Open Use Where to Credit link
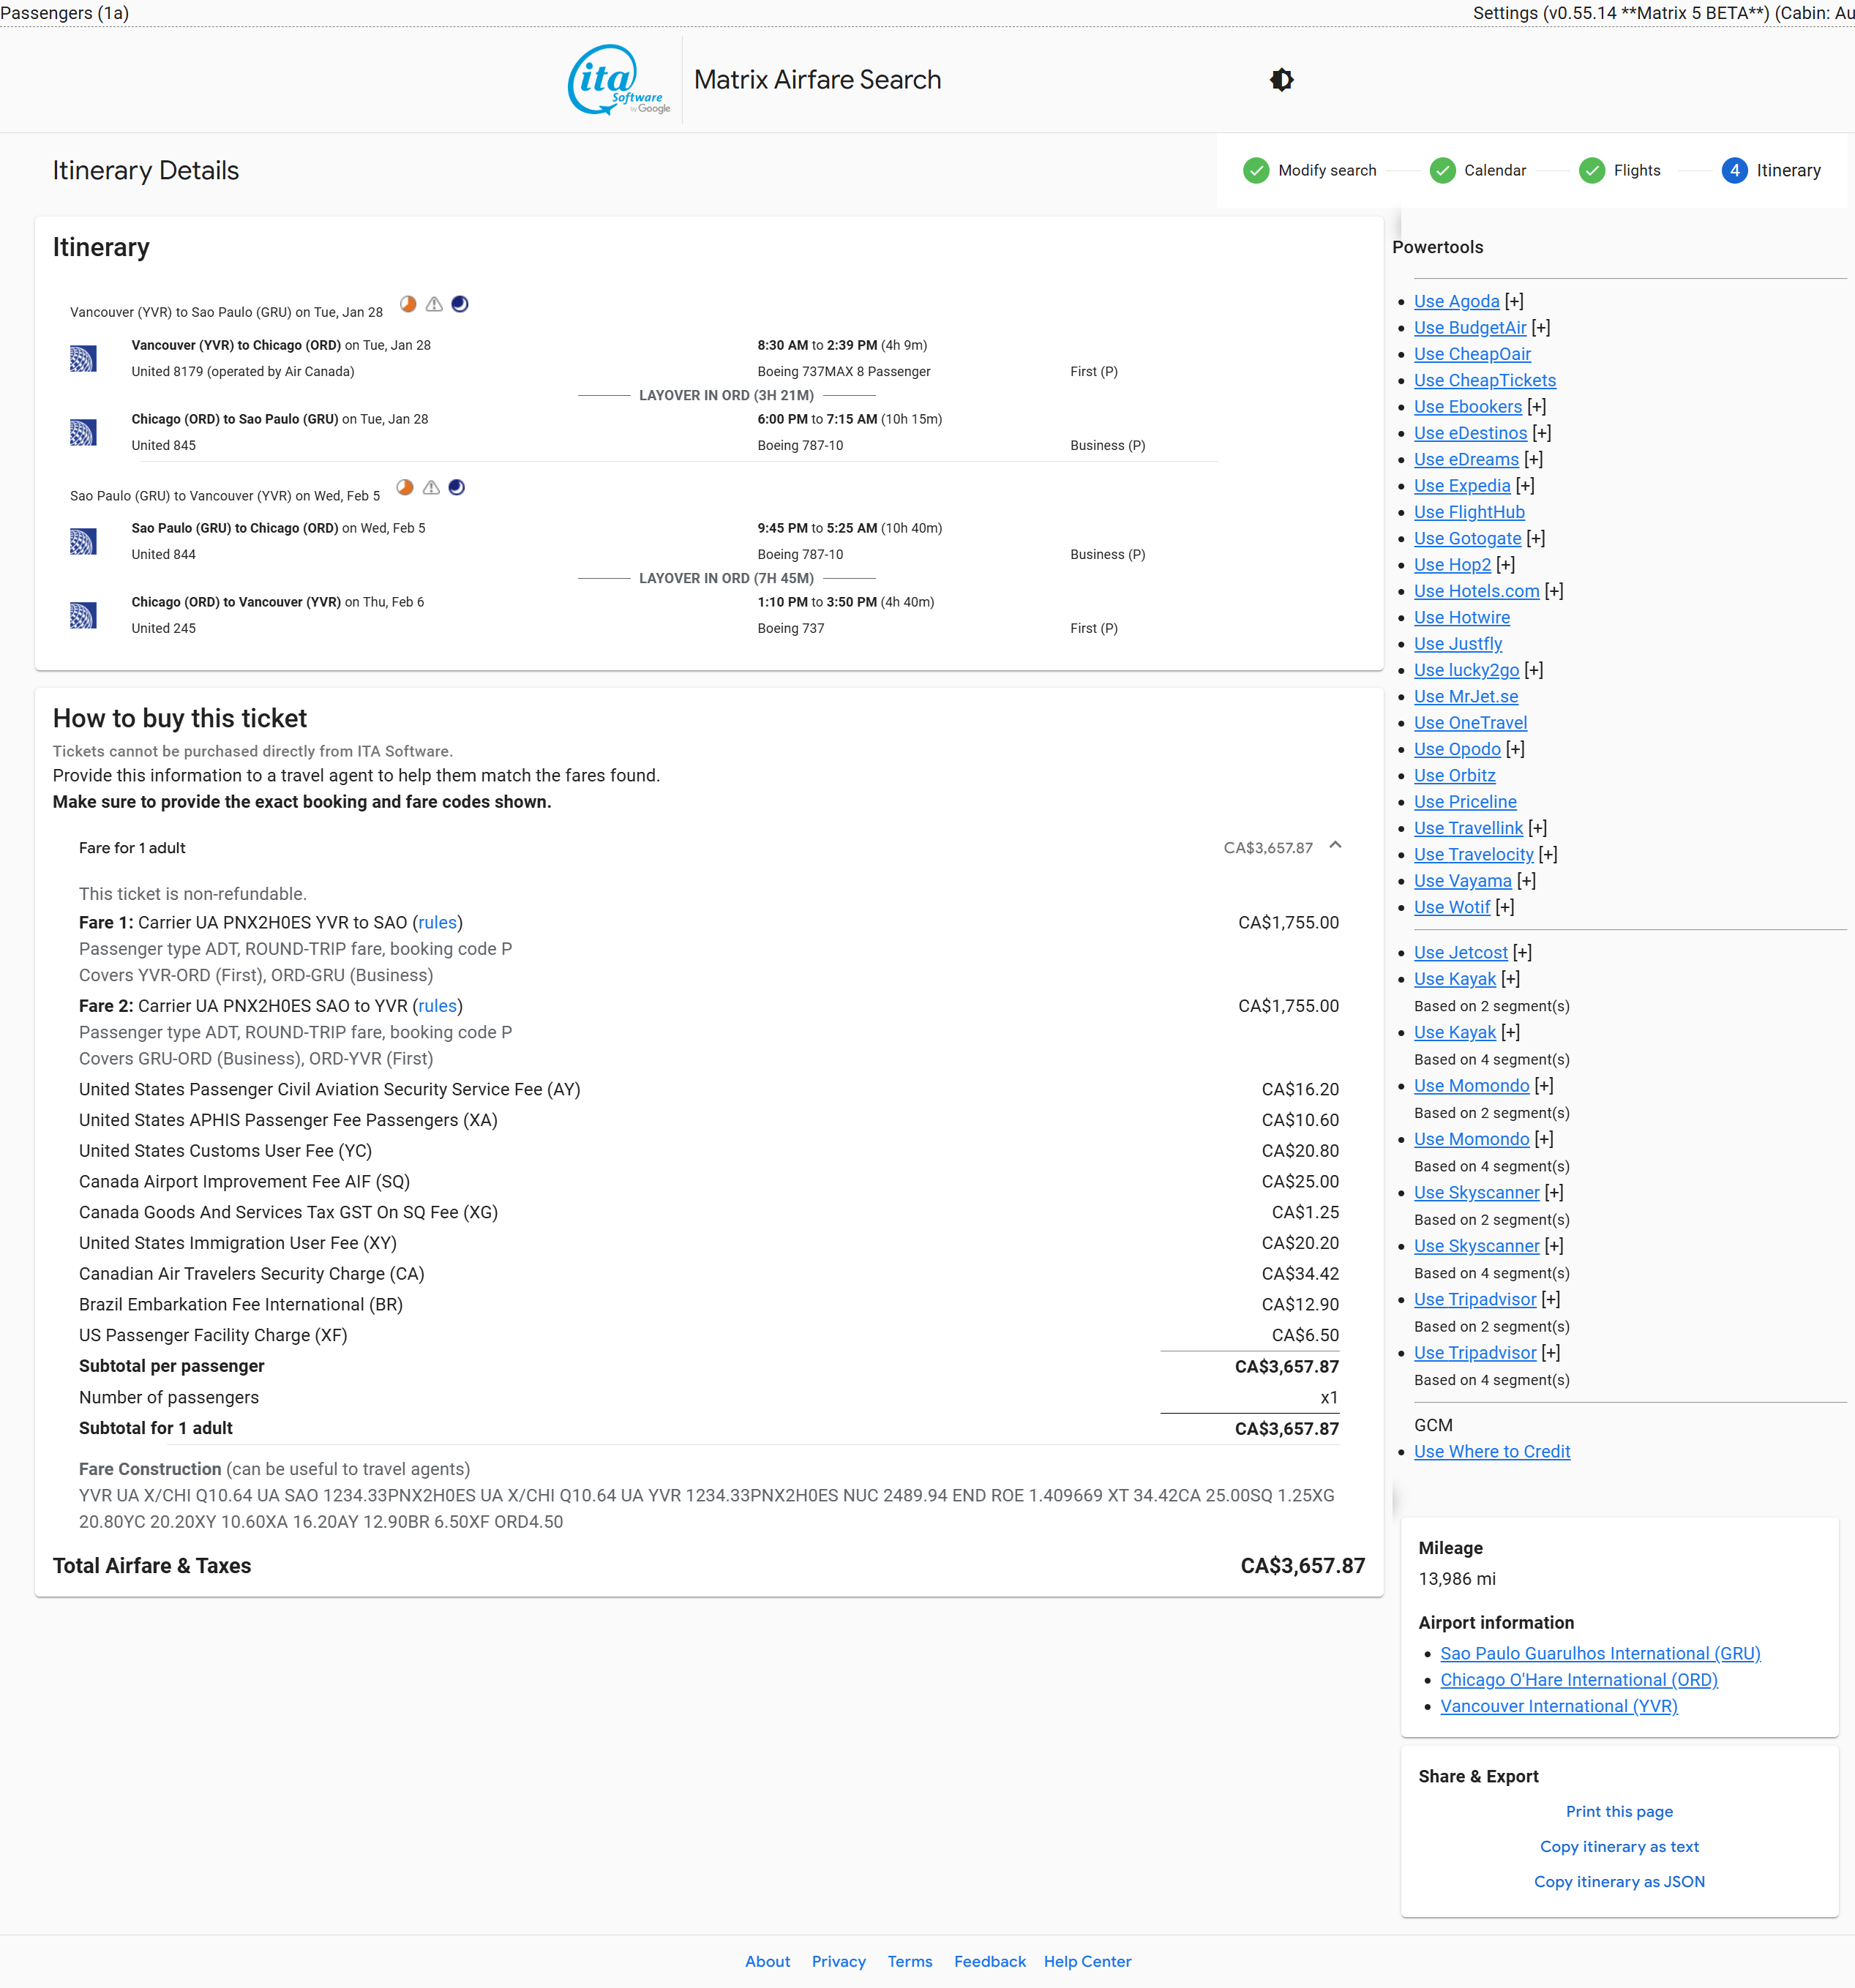The image size is (1855, 1988). pyautogui.click(x=1491, y=1452)
